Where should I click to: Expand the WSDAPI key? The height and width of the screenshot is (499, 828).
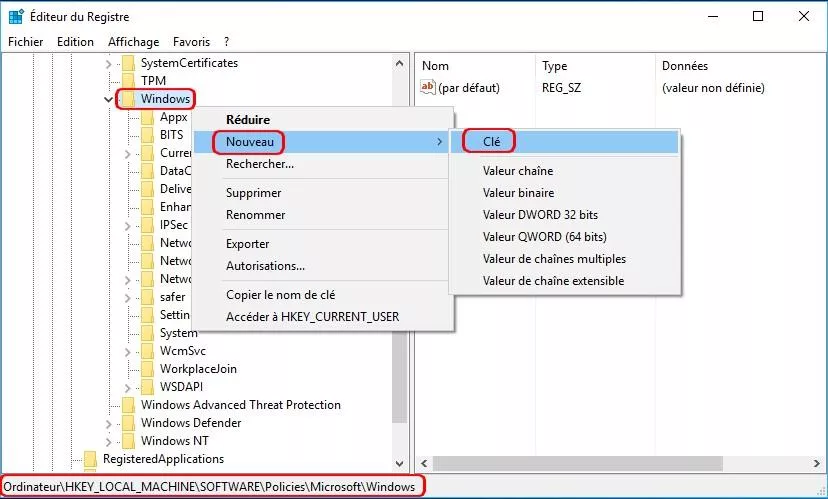coord(128,388)
